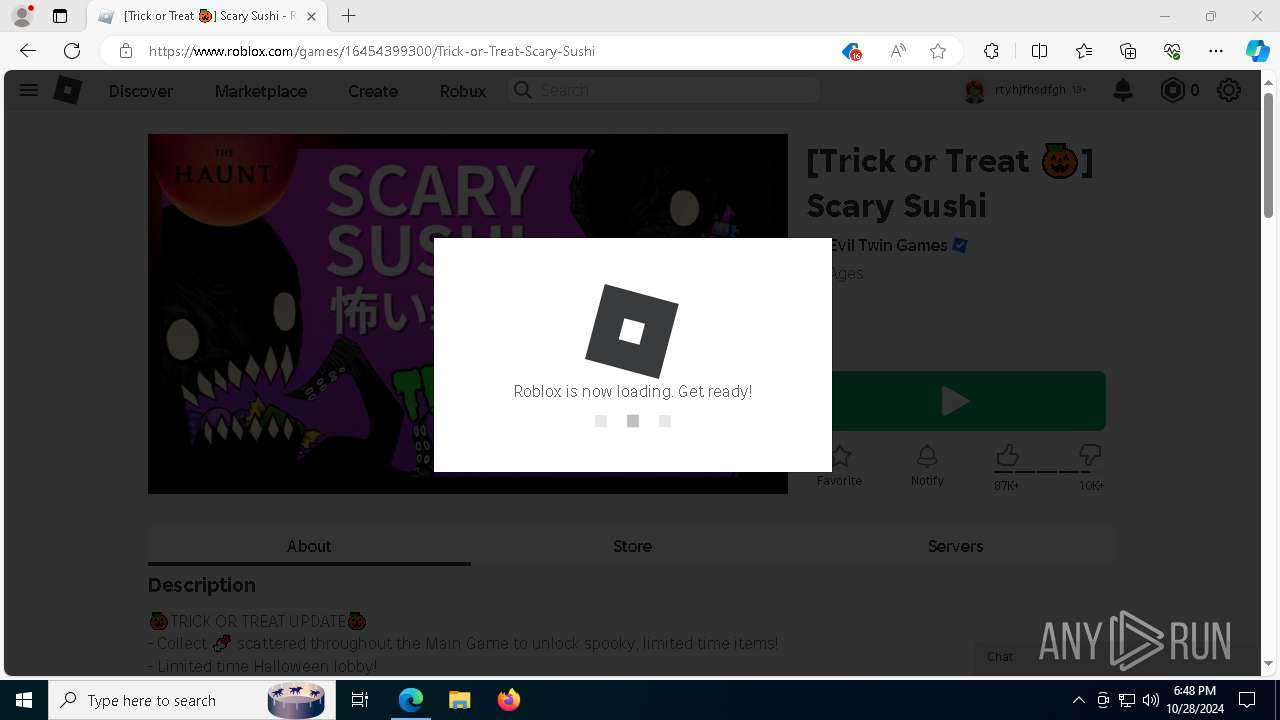Switch to the Servers tab
1280x720 pixels.
[x=955, y=546]
